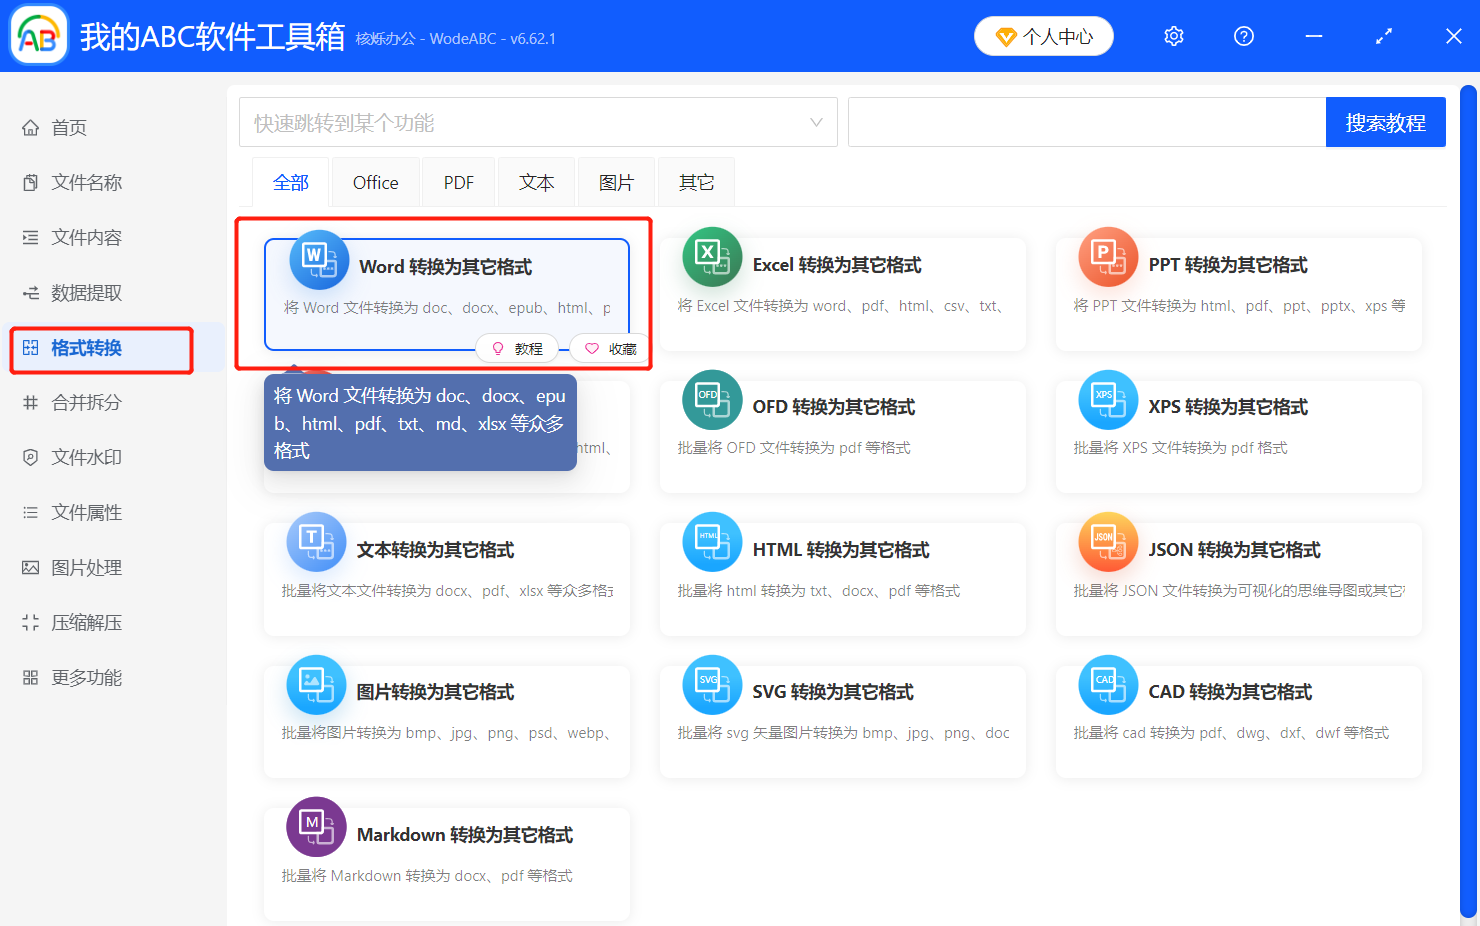The height and width of the screenshot is (926, 1480).
Task: Toggle 收藏 on the Word converter card
Action: (608, 348)
